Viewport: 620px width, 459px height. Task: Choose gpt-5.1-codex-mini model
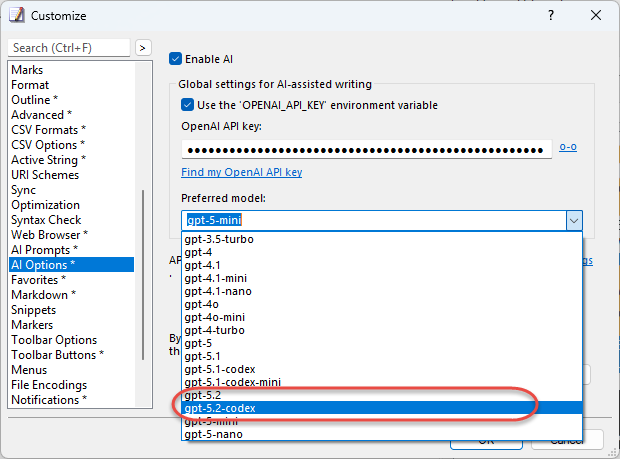pyautogui.click(x=382, y=382)
